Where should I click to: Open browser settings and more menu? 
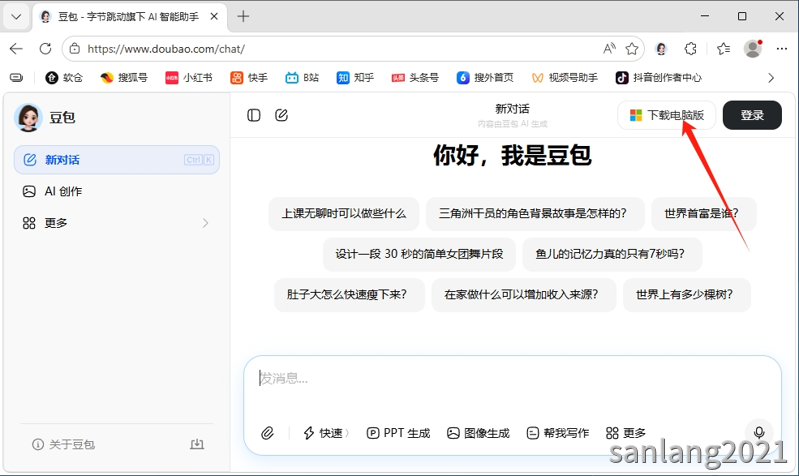(782, 49)
